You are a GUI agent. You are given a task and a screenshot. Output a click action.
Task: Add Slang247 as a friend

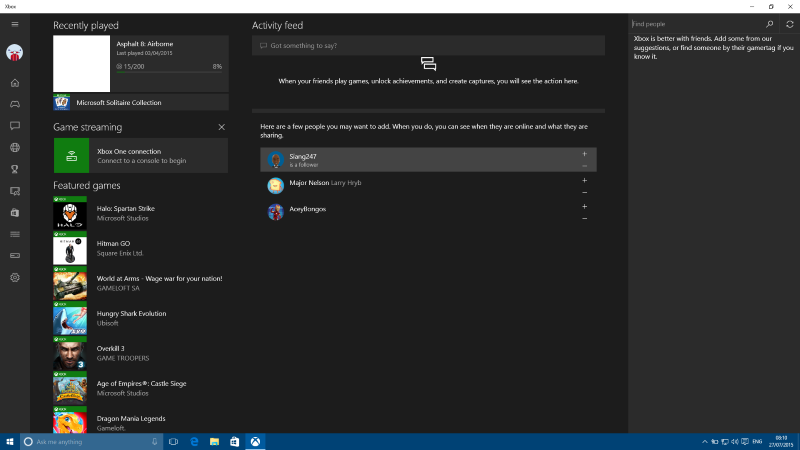pos(585,154)
